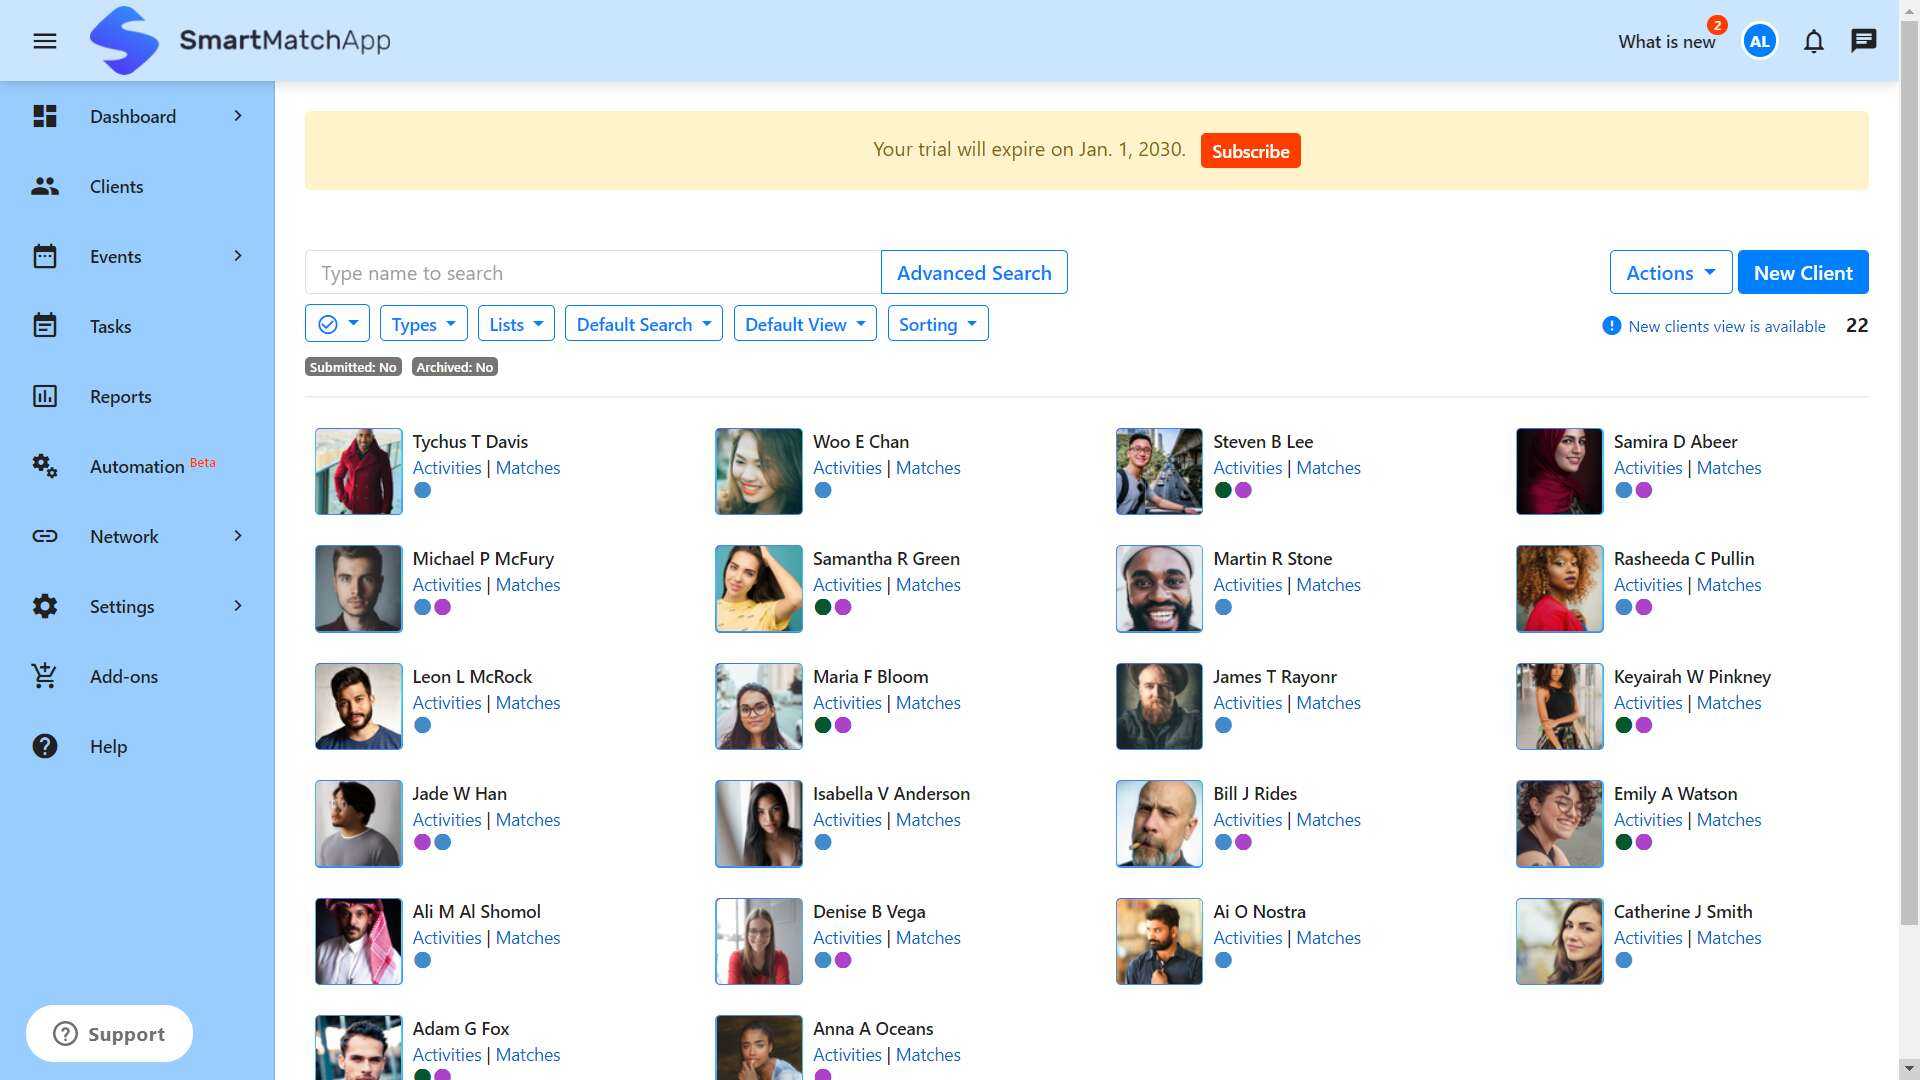Select the Reports bar-chart icon
This screenshot has width=1920, height=1080.
point(44,396)
